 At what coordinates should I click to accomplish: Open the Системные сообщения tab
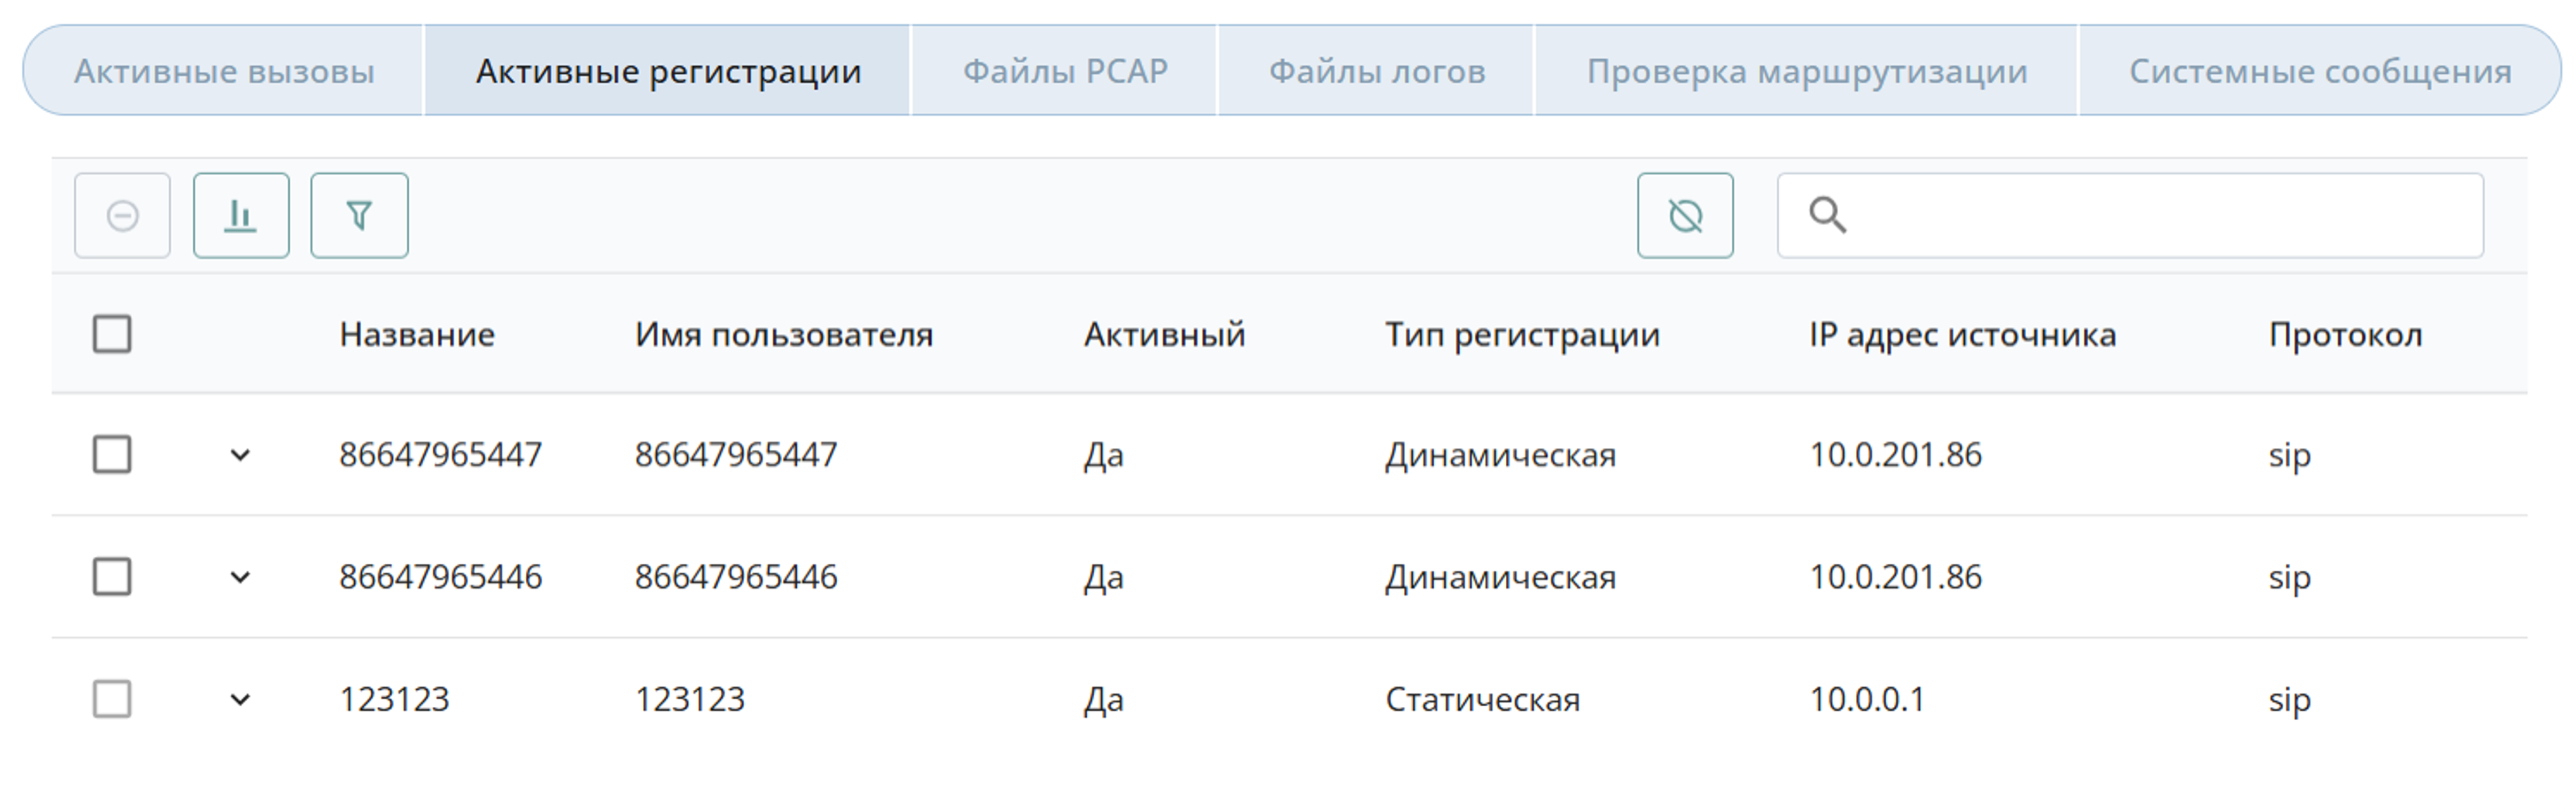click(2320, 71)
